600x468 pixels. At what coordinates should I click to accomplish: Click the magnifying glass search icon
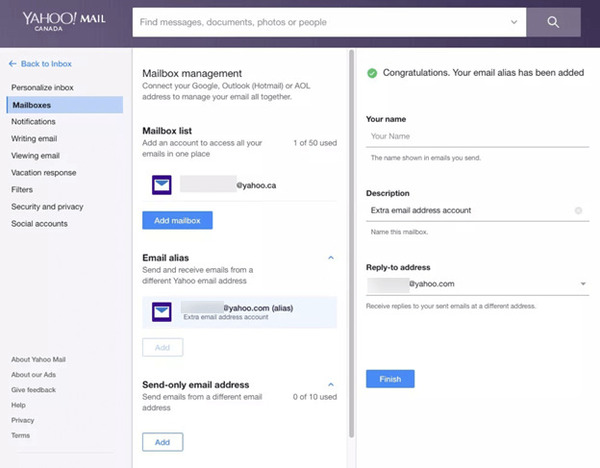point(553,22)
